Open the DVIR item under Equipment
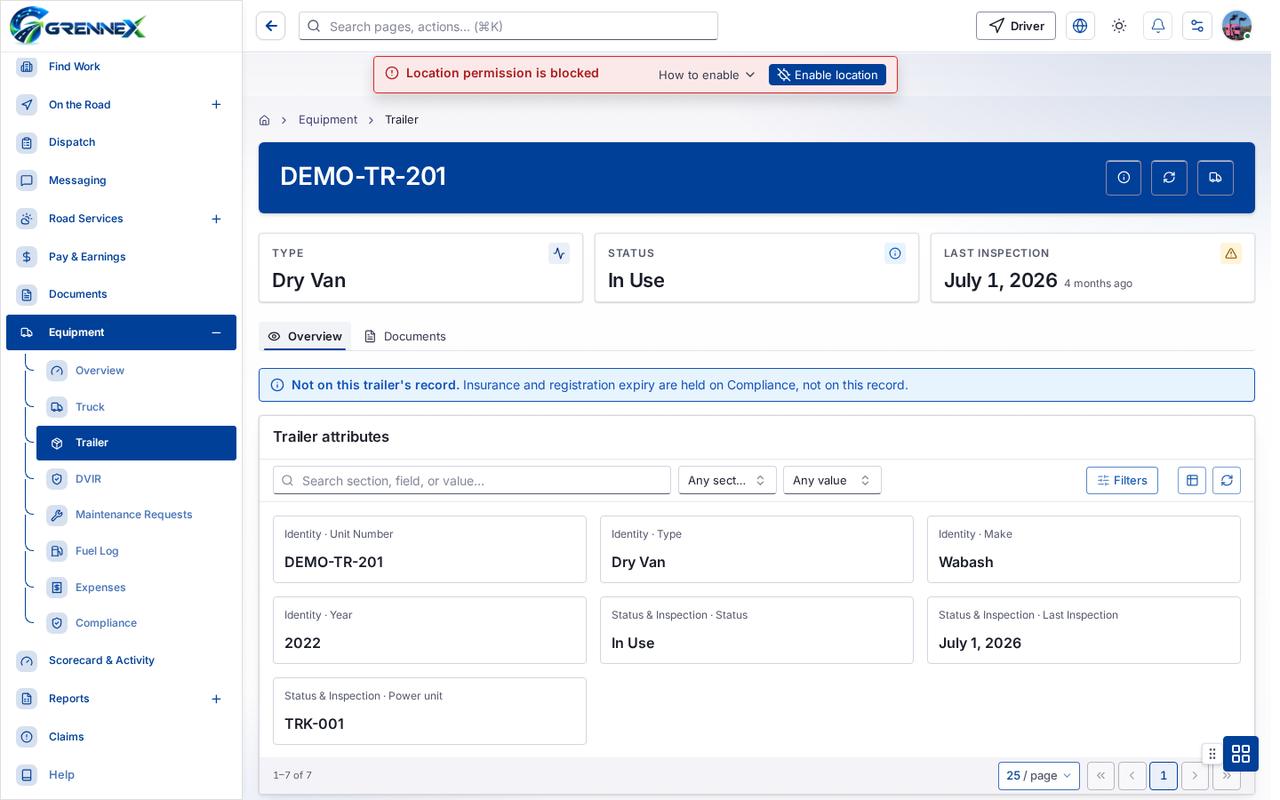 tap(136, 479)
